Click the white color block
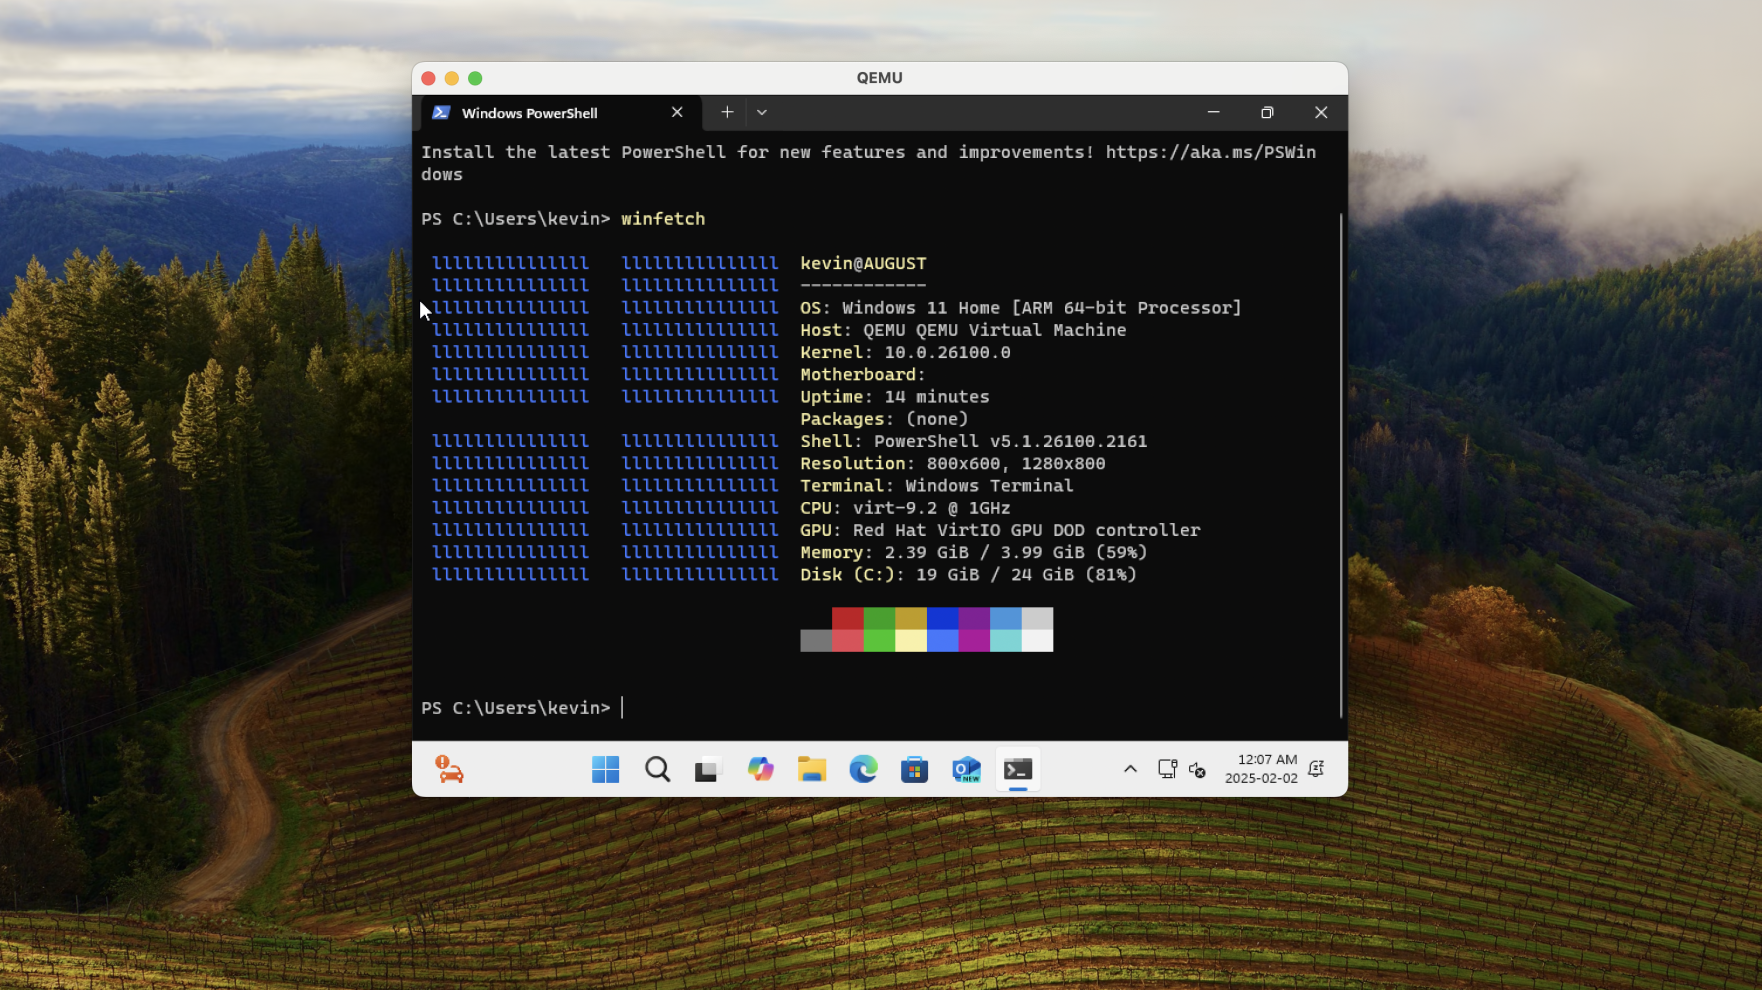Viewport: 1762px width, 990px height. pos(1038,640)
